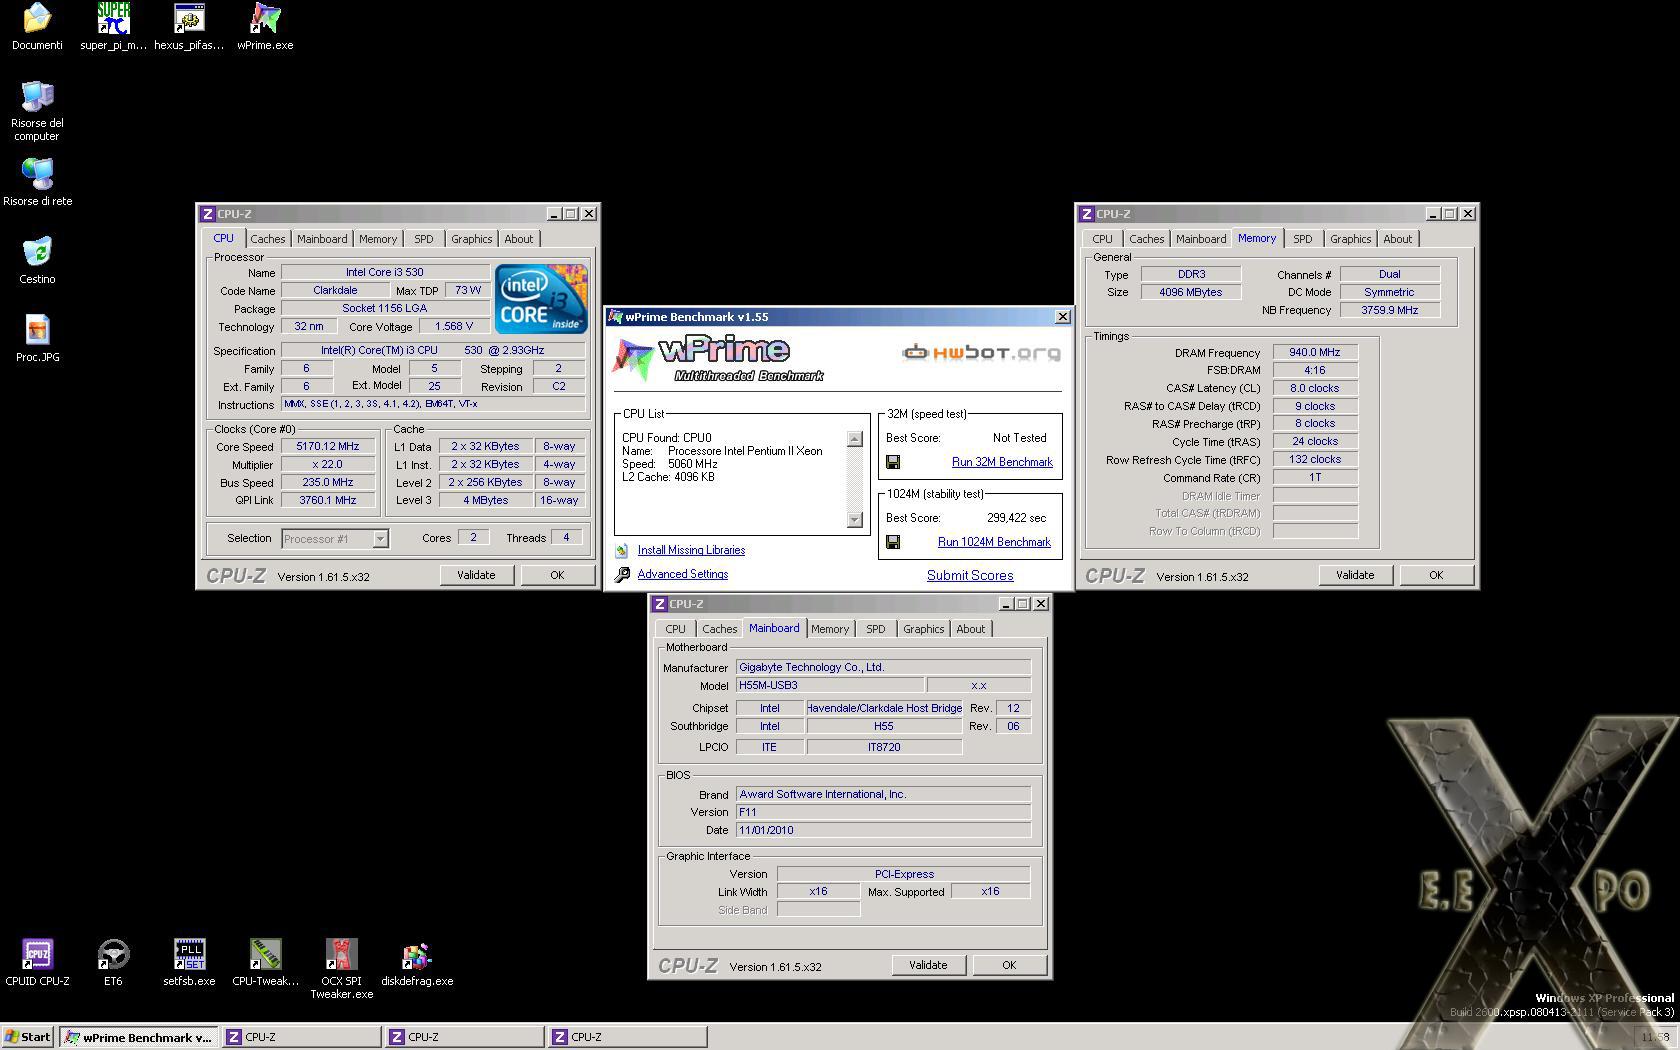The height and width of the screenshot is (1050, 1680).
Task: Click the Core Voltage 1.568 V value
Action: 454,326
